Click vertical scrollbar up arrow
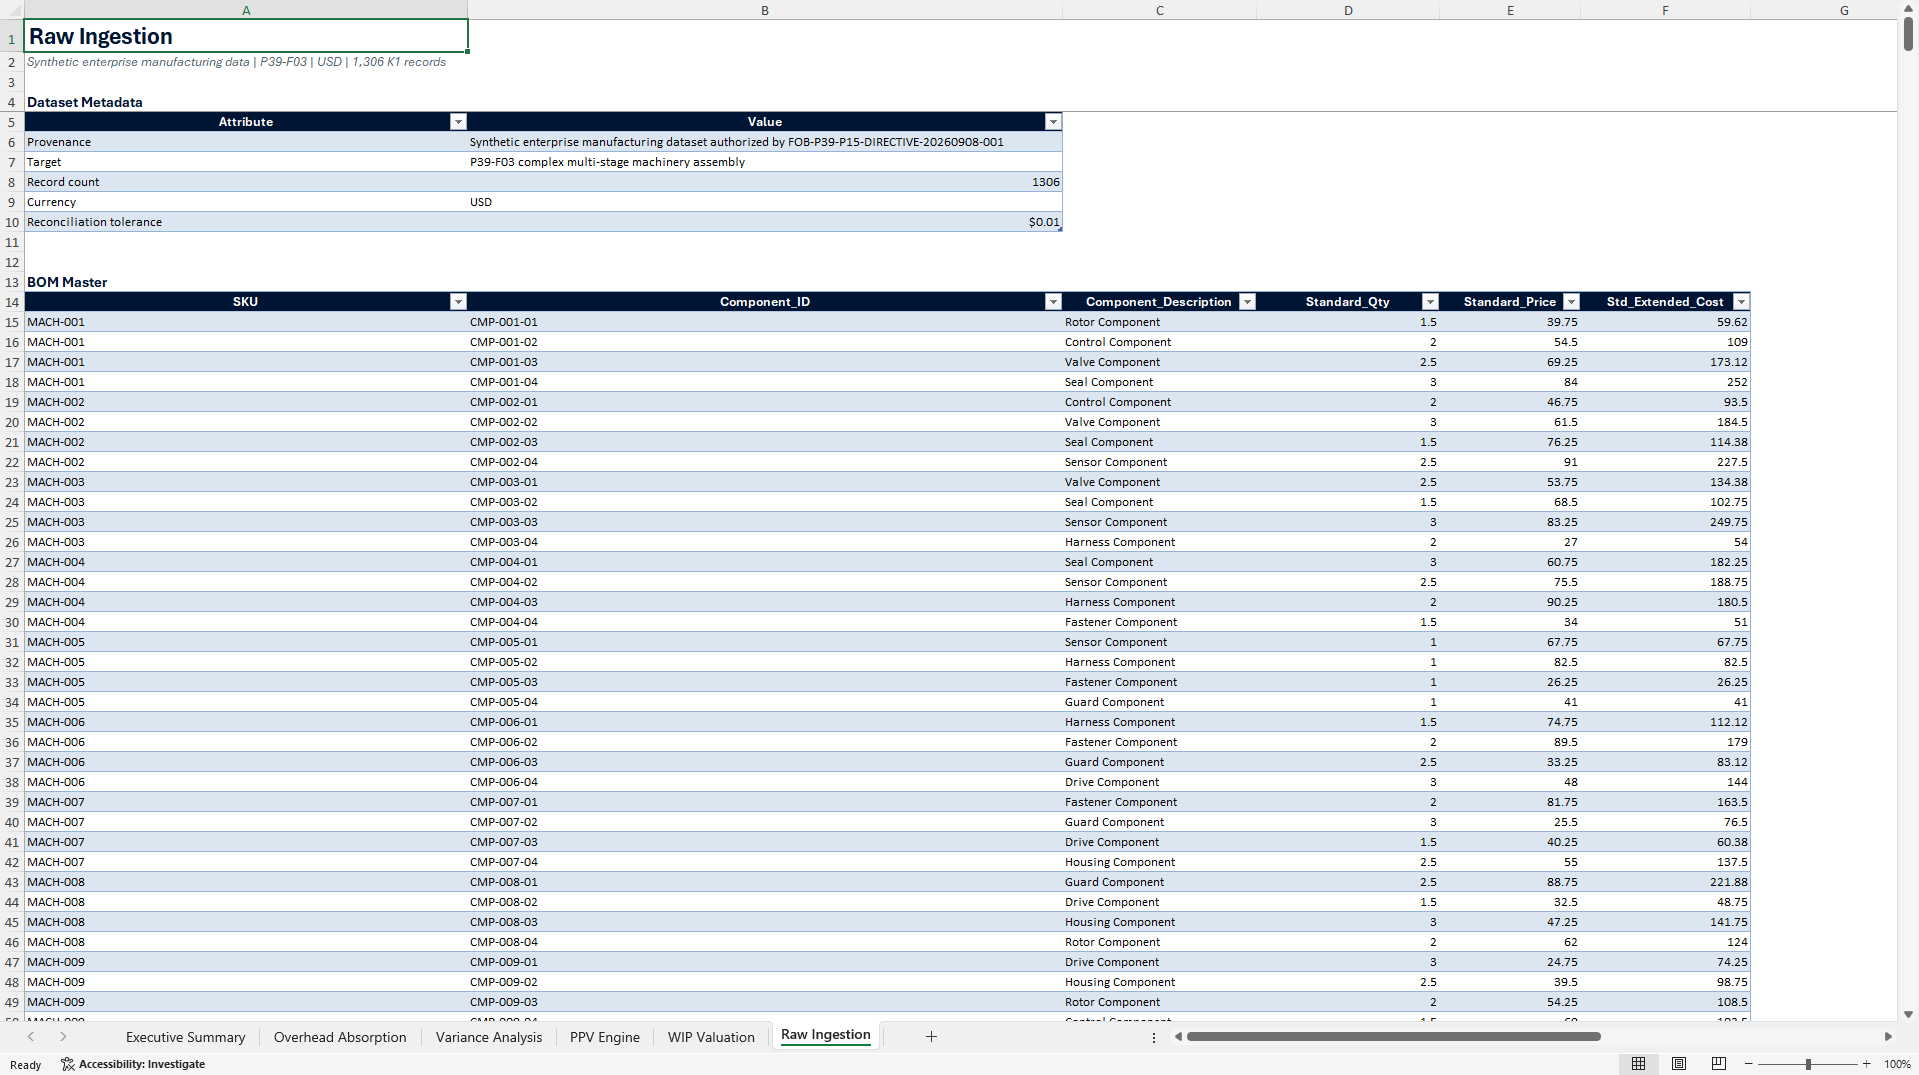This screenshot has width=1919, height=1075. click(1908, 8)
